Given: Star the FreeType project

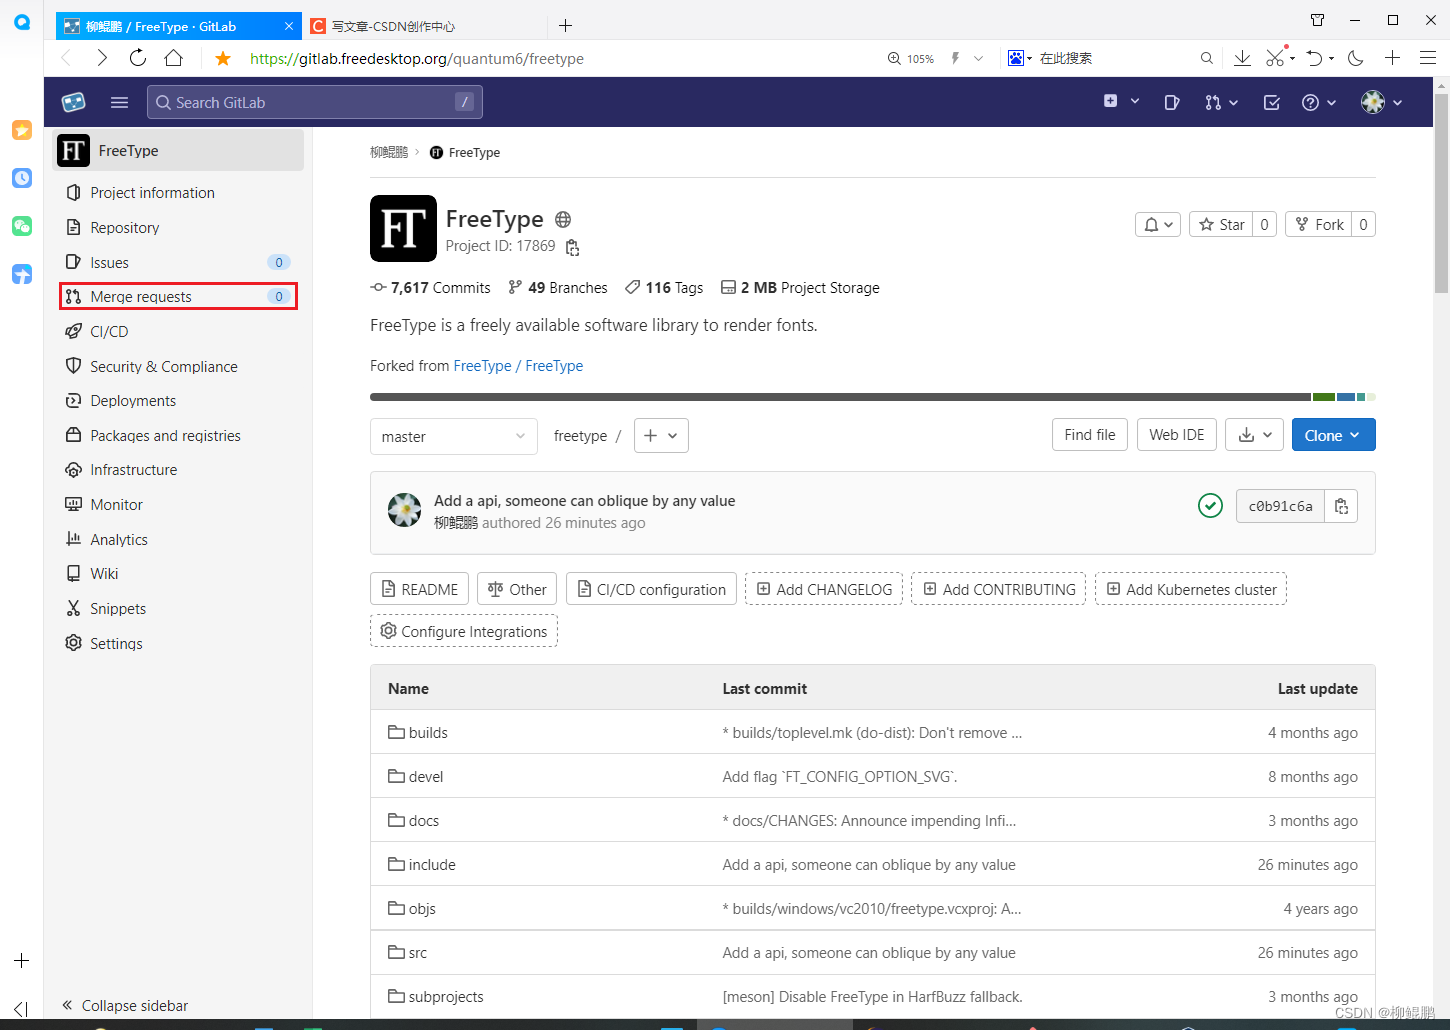Looking at the screenshot, I should click(1222, 225).
